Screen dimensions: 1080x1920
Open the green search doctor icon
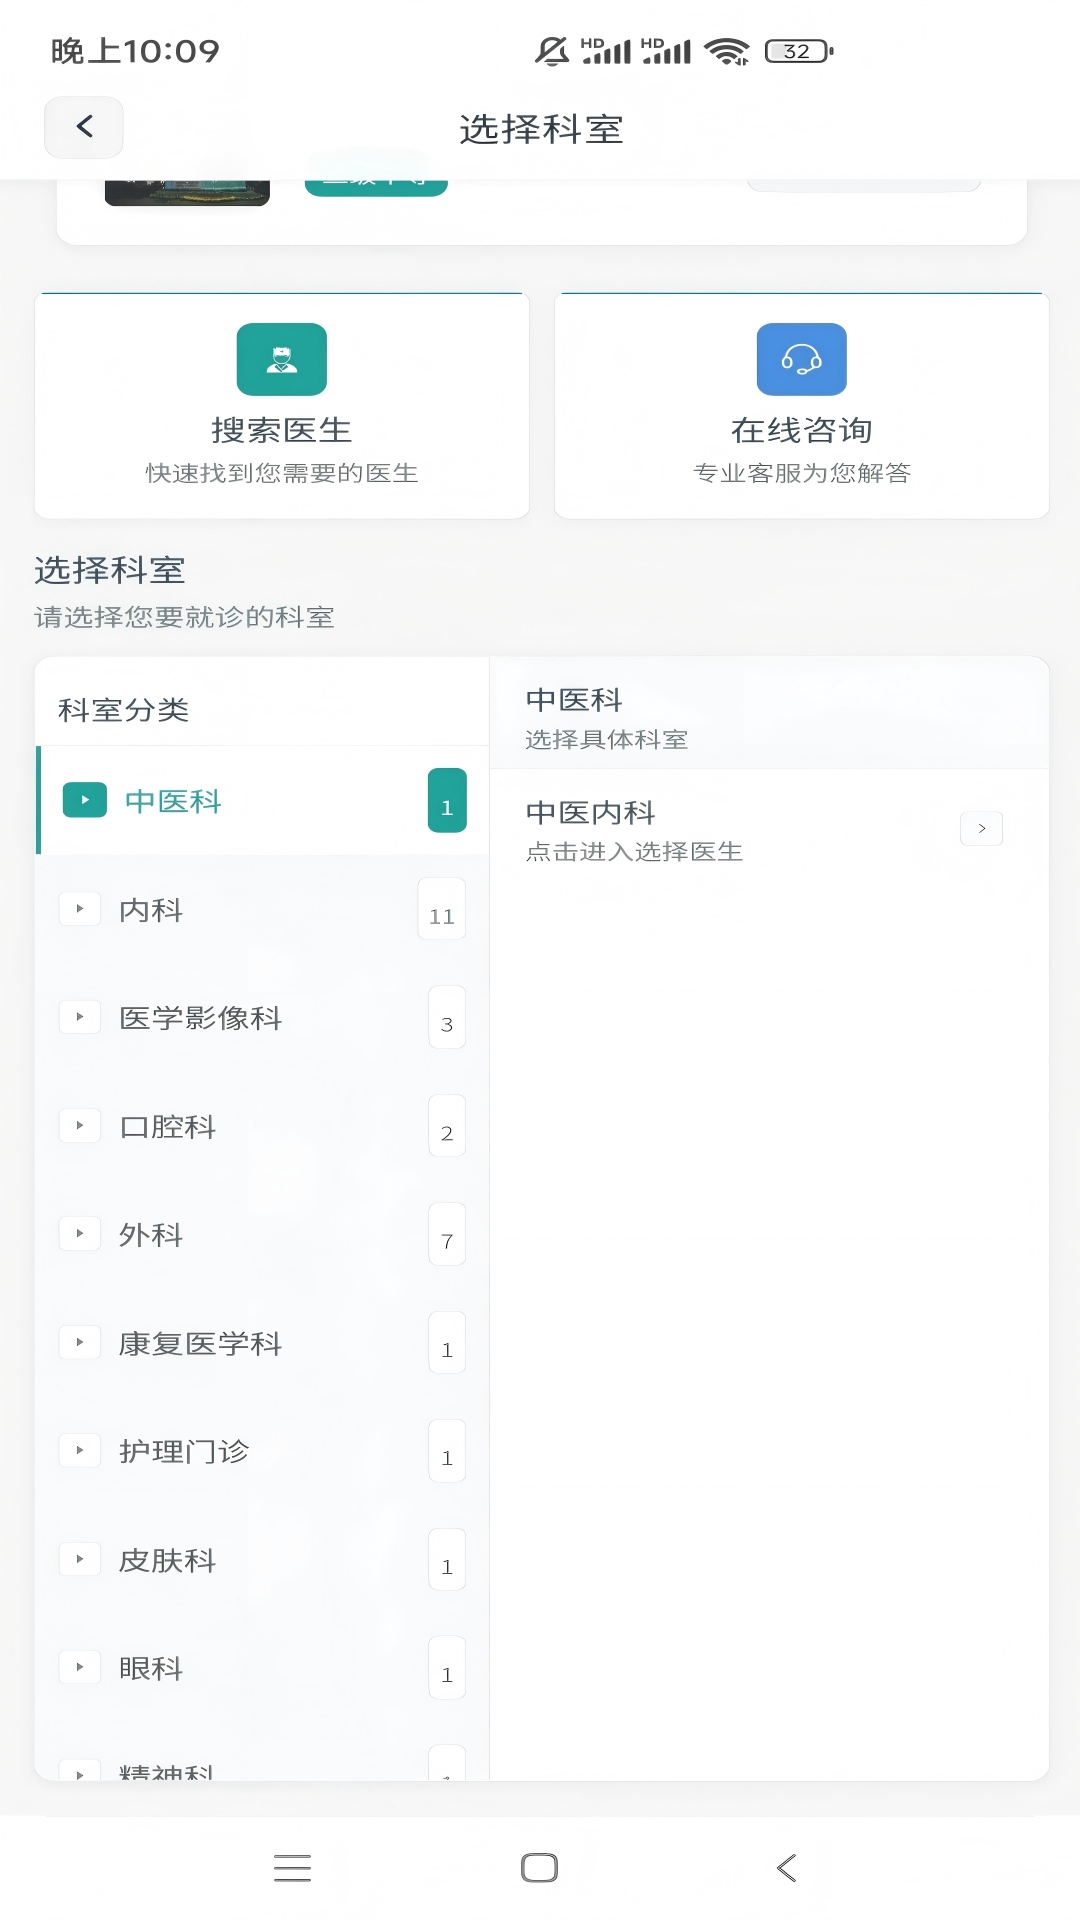(x=282, y=359)
